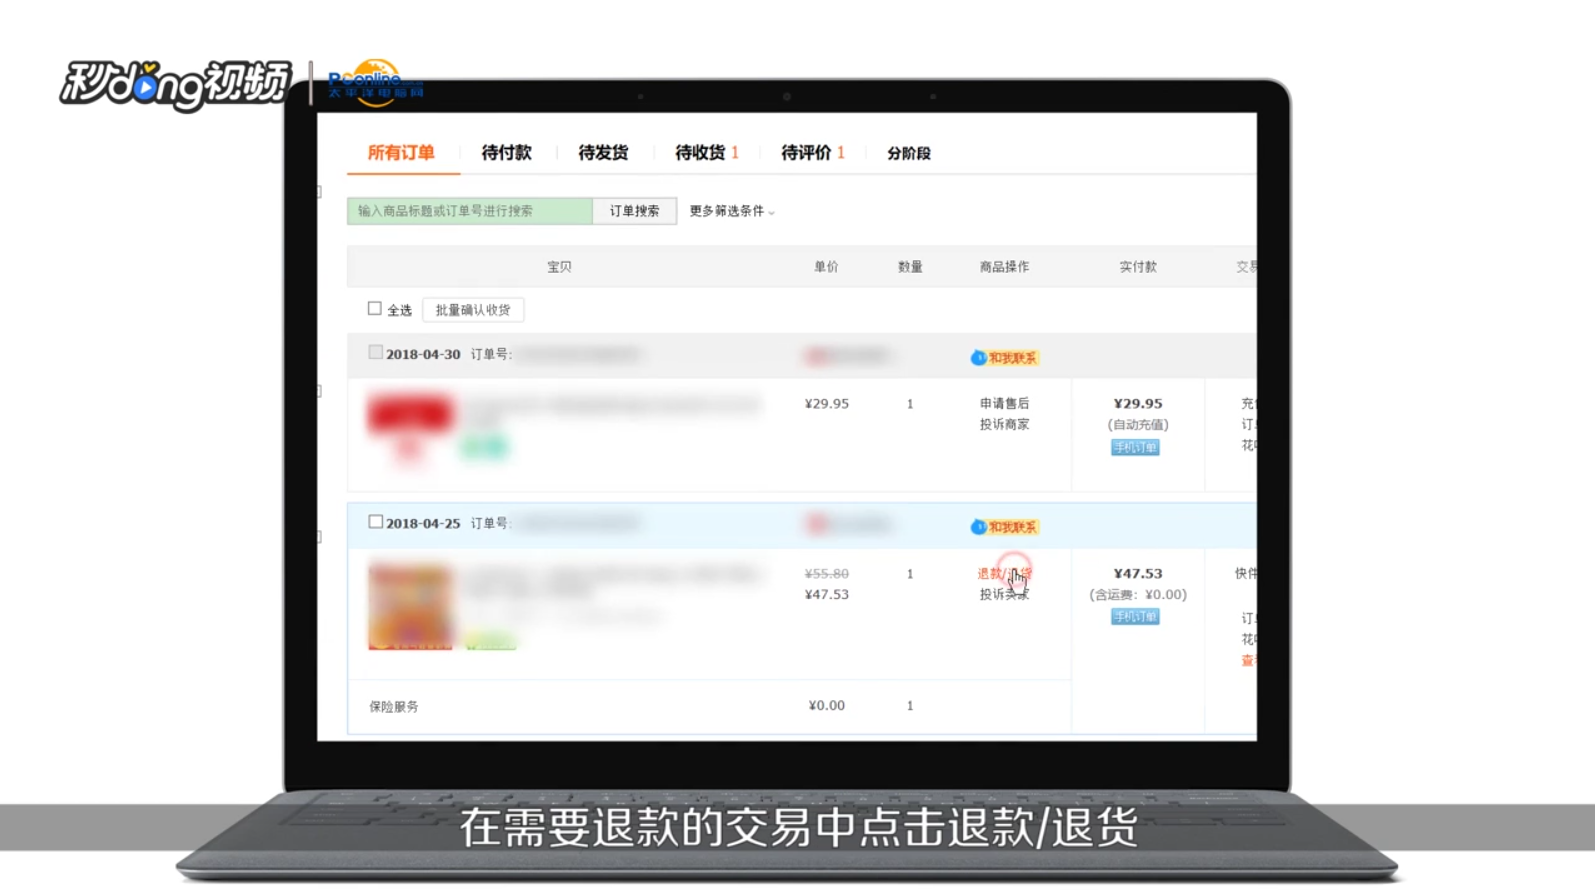Click the 保险服务 row text
This screenshot has height=896, width=1595.
point(394,707)
